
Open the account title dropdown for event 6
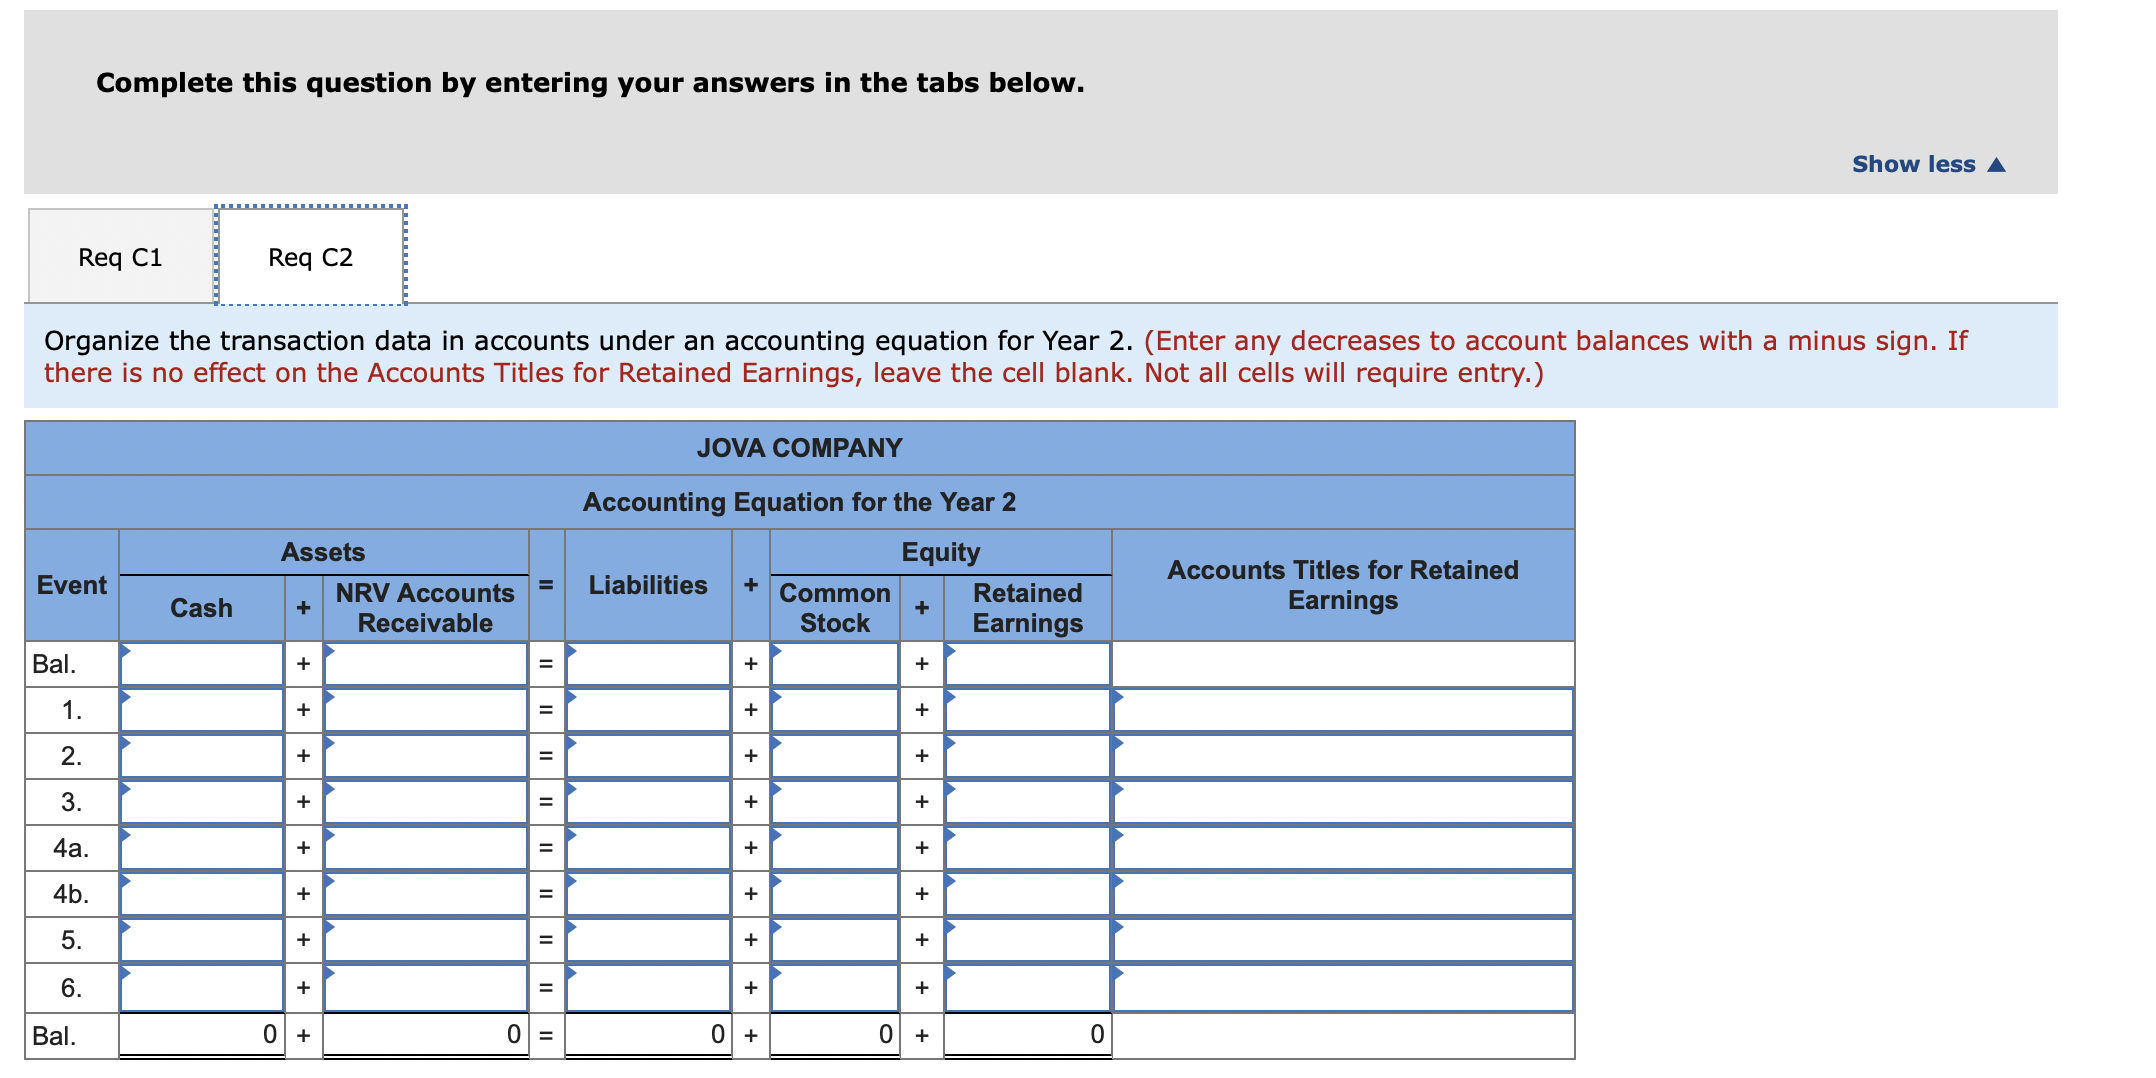tap(1343, 988)
